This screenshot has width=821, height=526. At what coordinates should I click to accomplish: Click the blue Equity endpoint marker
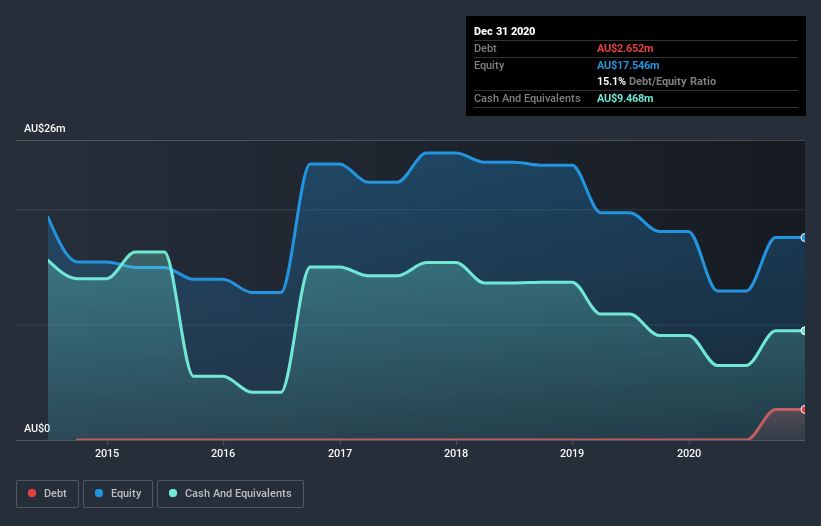[804, 238]
